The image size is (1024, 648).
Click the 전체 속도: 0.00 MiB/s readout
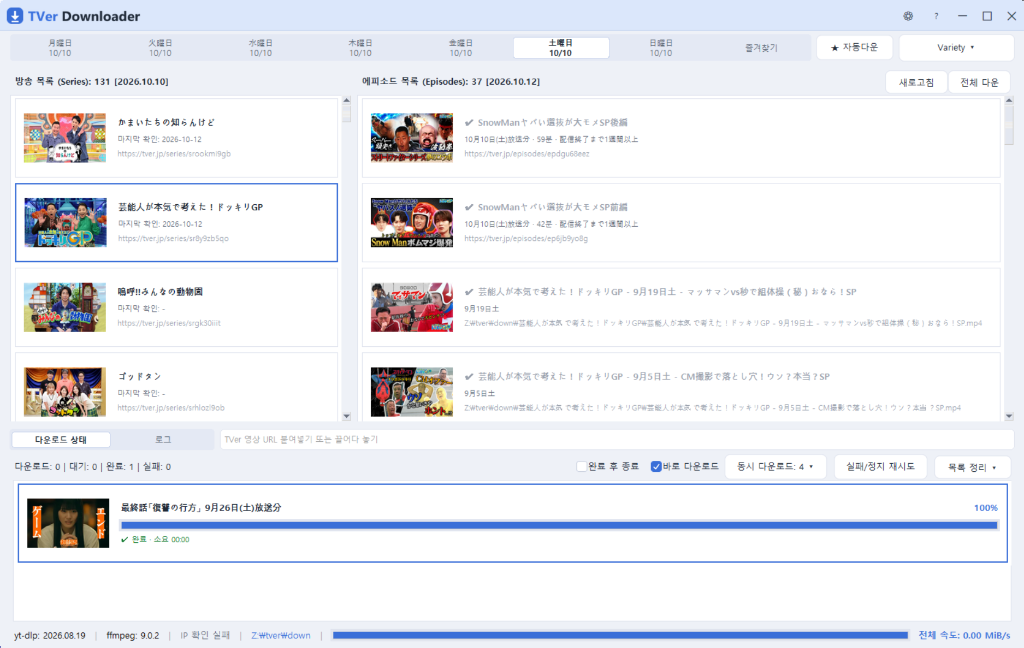click(x=965, y=636)
